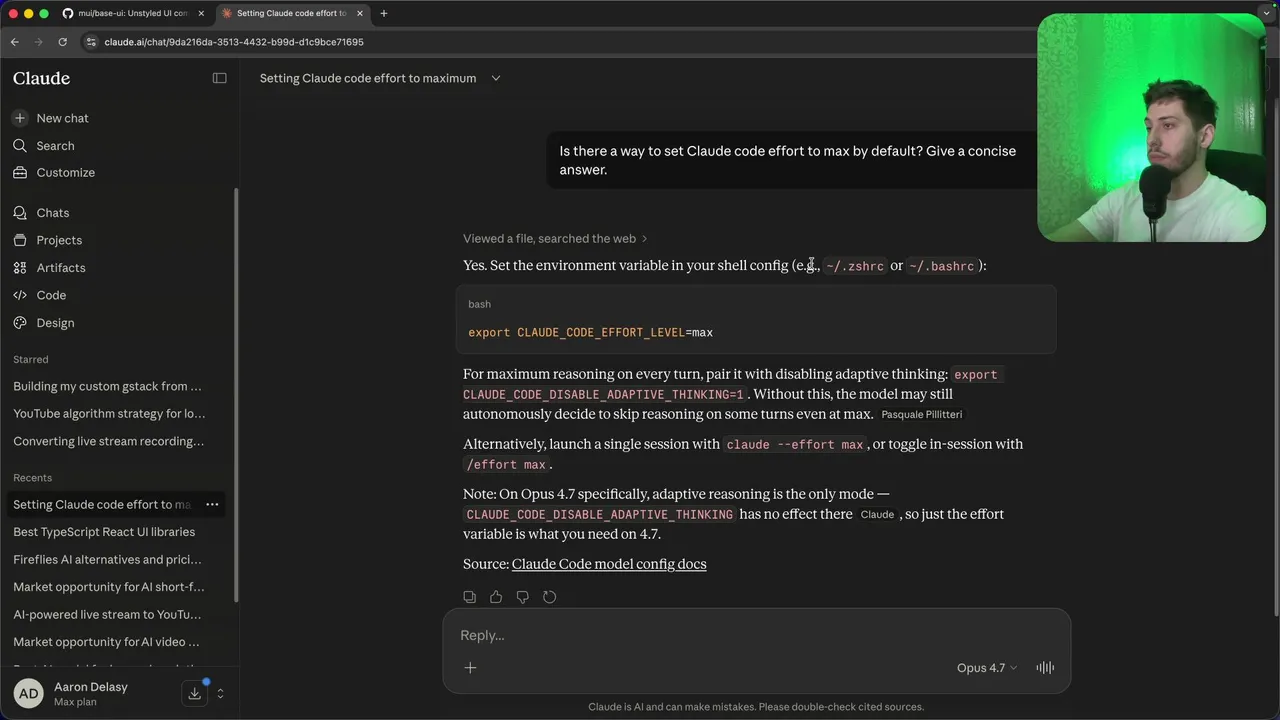Viewport: 1280px width, 720px height.
Task: Click the Reply input field
Action: click(x=756, y=635)
